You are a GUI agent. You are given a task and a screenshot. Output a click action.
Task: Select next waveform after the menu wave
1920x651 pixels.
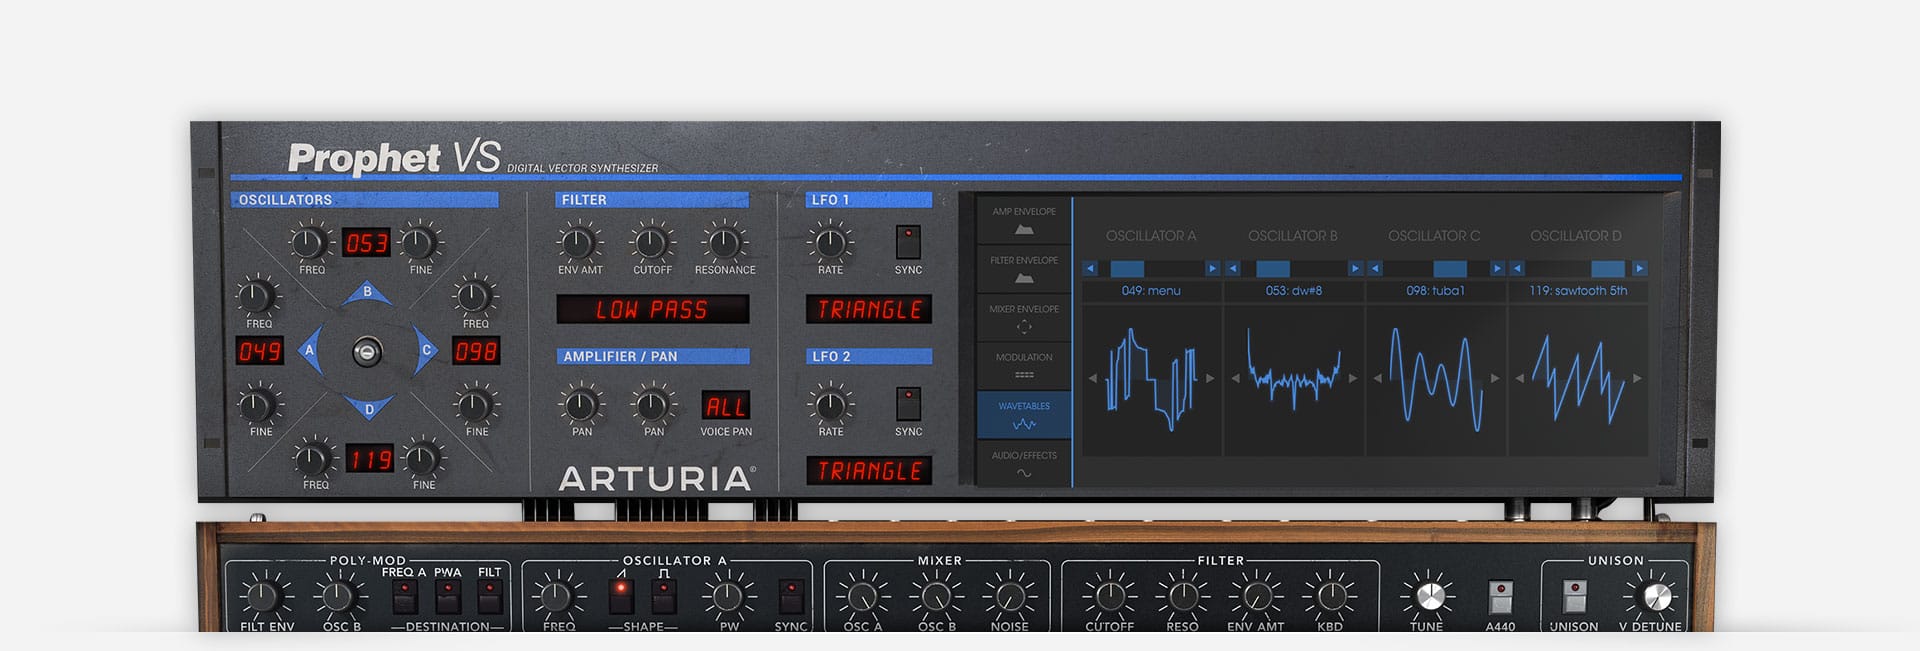pyautogui.click(x=1210, y=378)
